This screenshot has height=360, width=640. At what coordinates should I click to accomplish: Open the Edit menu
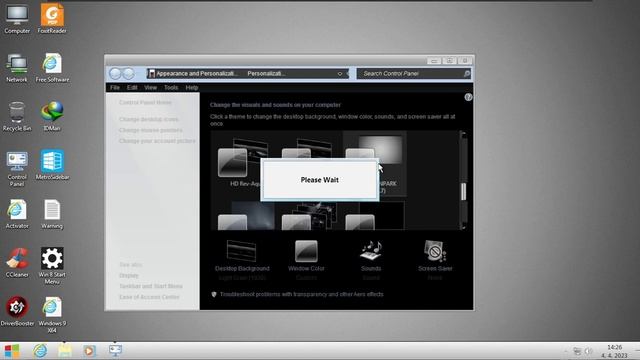pos(132,87)
